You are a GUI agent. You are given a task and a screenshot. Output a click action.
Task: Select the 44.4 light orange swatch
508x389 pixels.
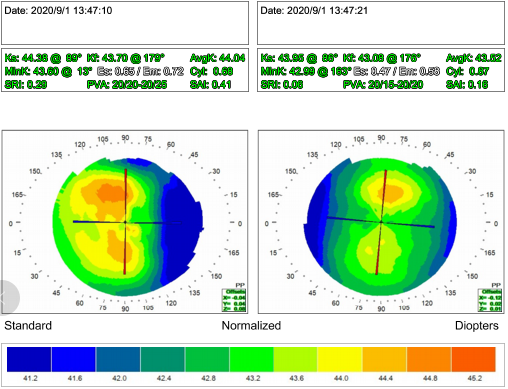click(x=384, y=359)
